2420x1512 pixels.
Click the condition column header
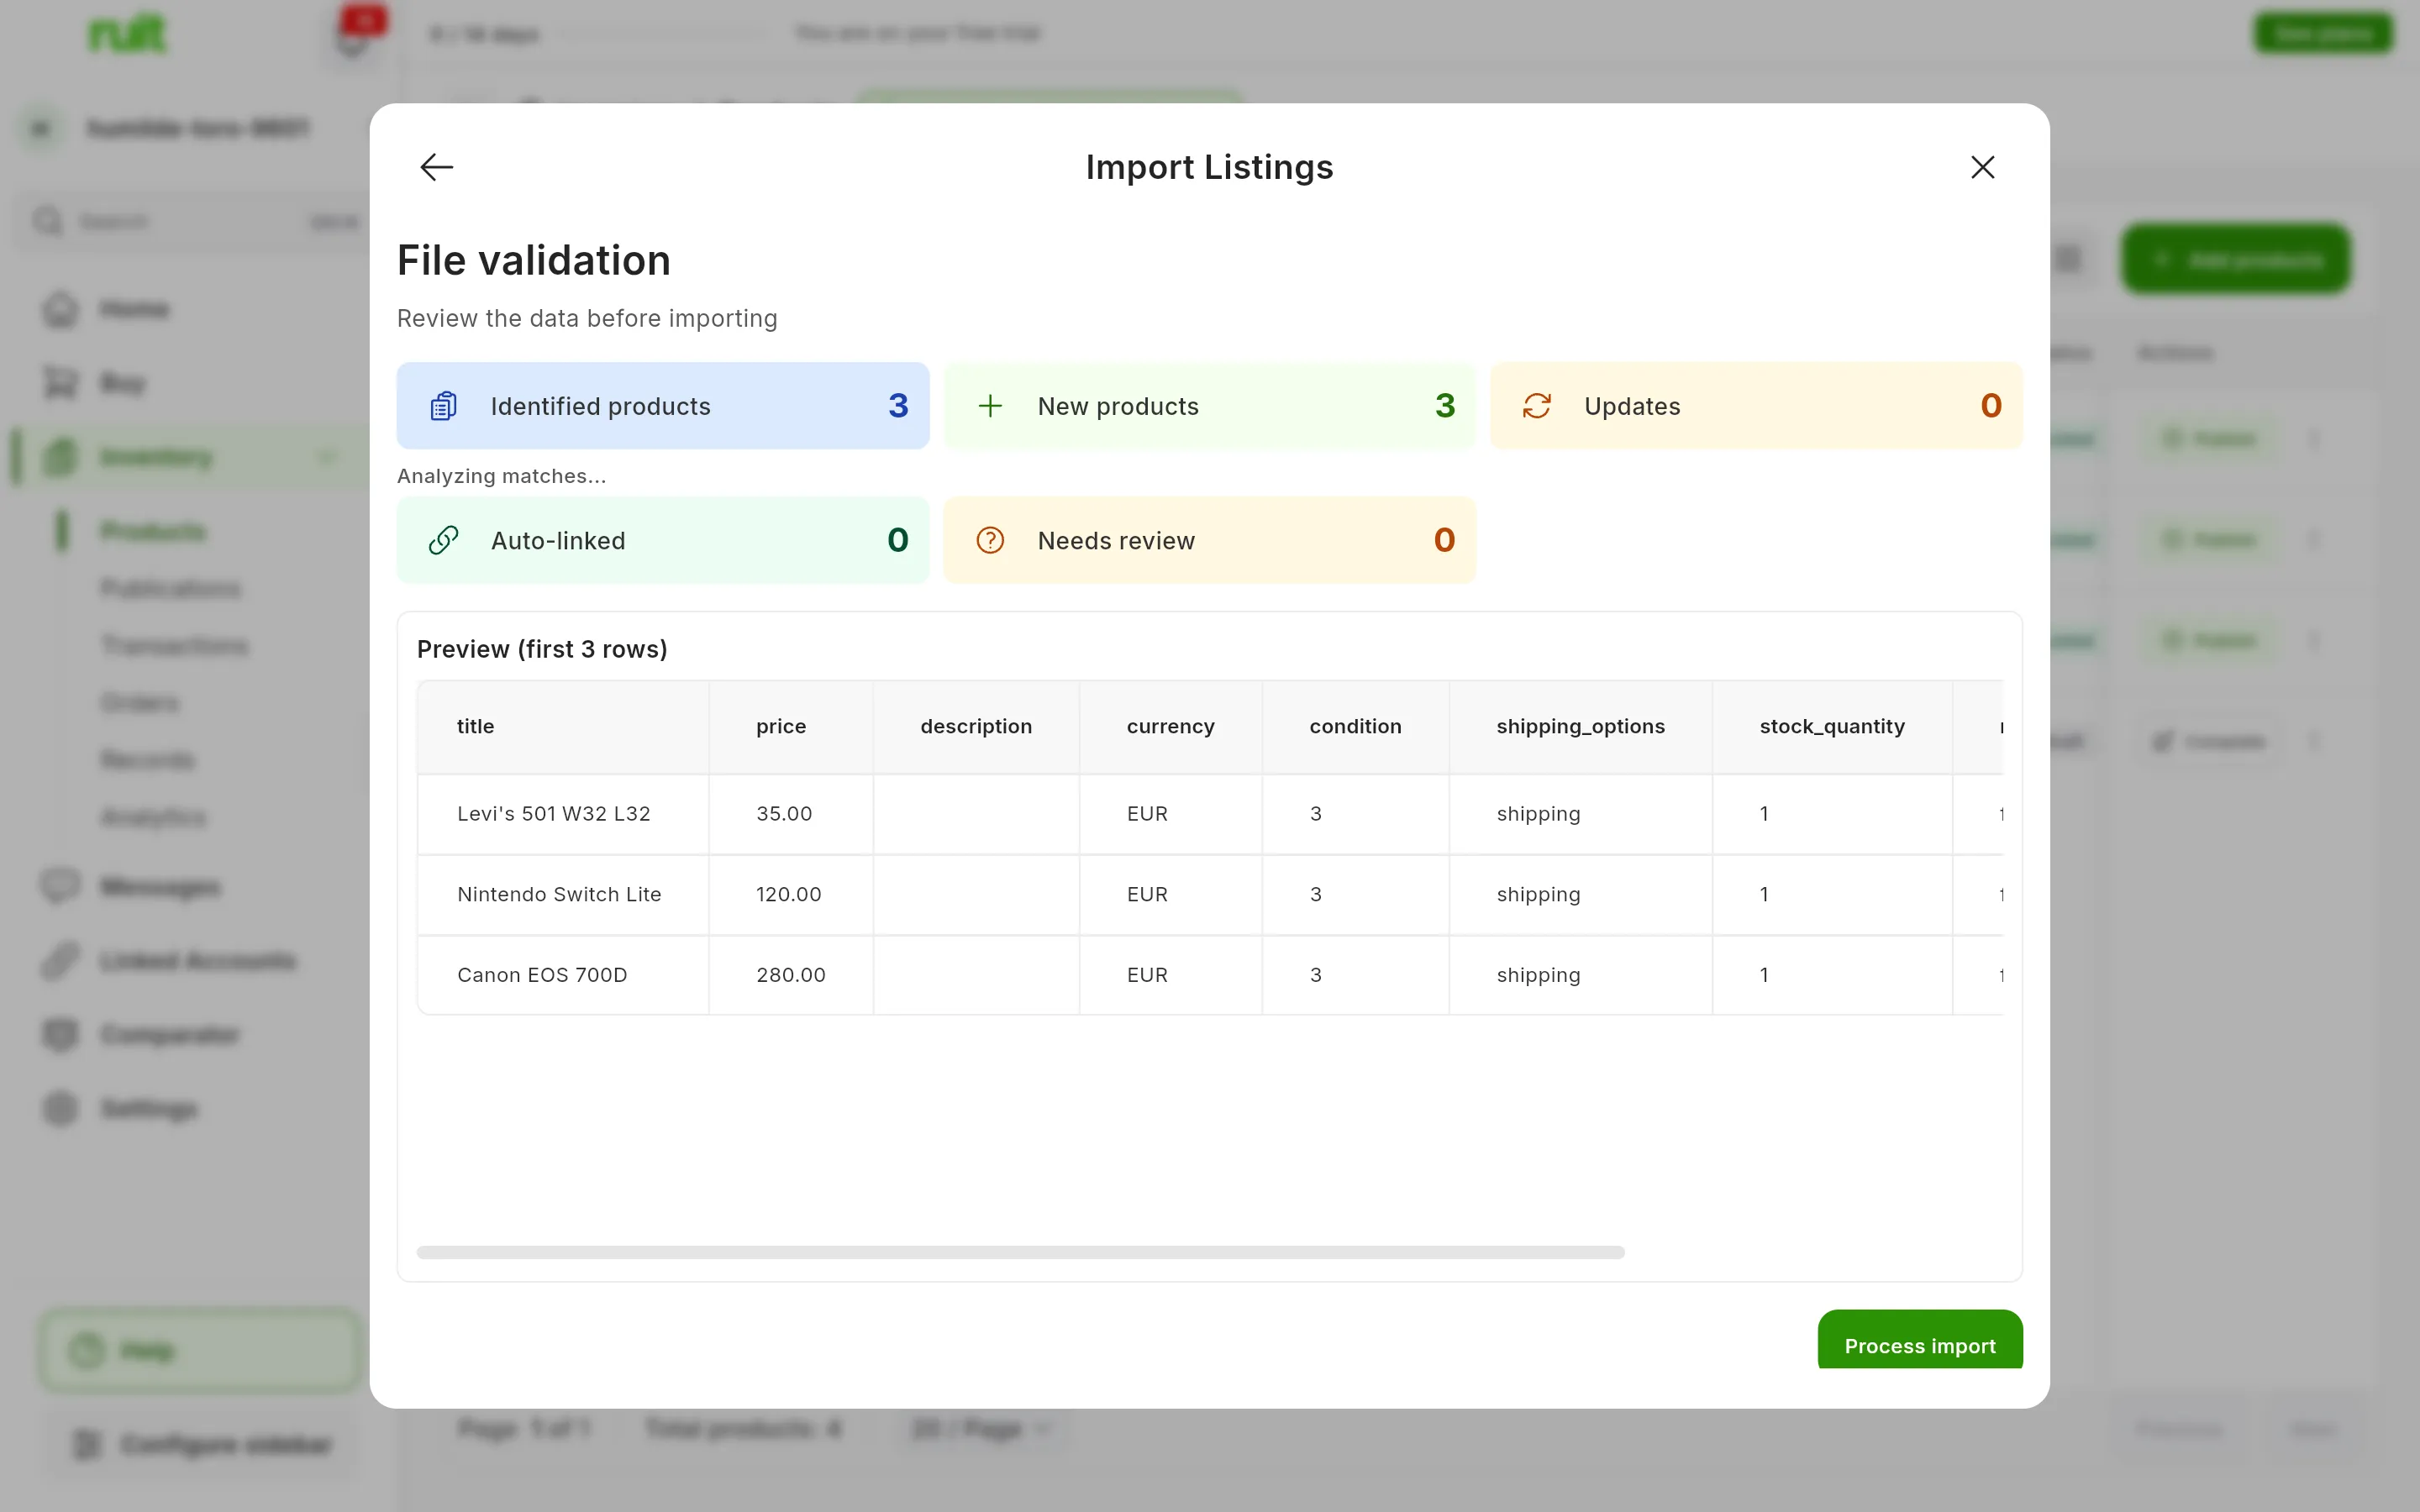point(1355,727)
